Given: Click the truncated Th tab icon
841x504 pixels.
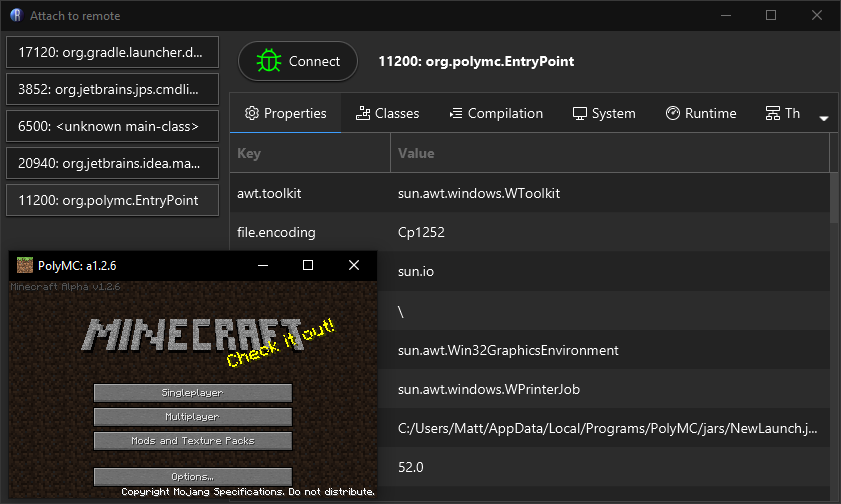Looking at the screenshot, I should point(773,113).
